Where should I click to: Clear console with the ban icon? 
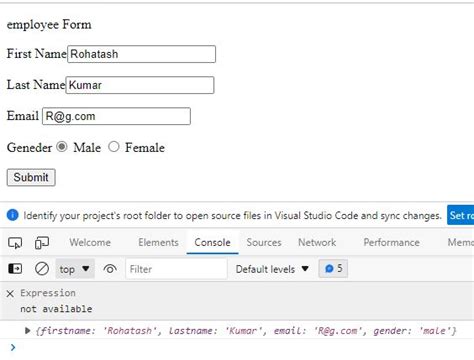42,269
